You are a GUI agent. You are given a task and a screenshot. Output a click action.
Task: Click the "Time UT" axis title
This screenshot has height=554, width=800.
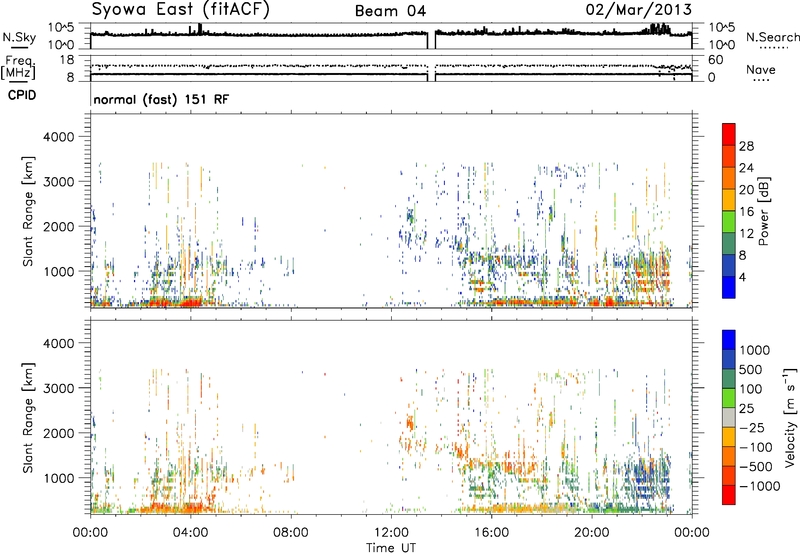click(x=391, y=548)
